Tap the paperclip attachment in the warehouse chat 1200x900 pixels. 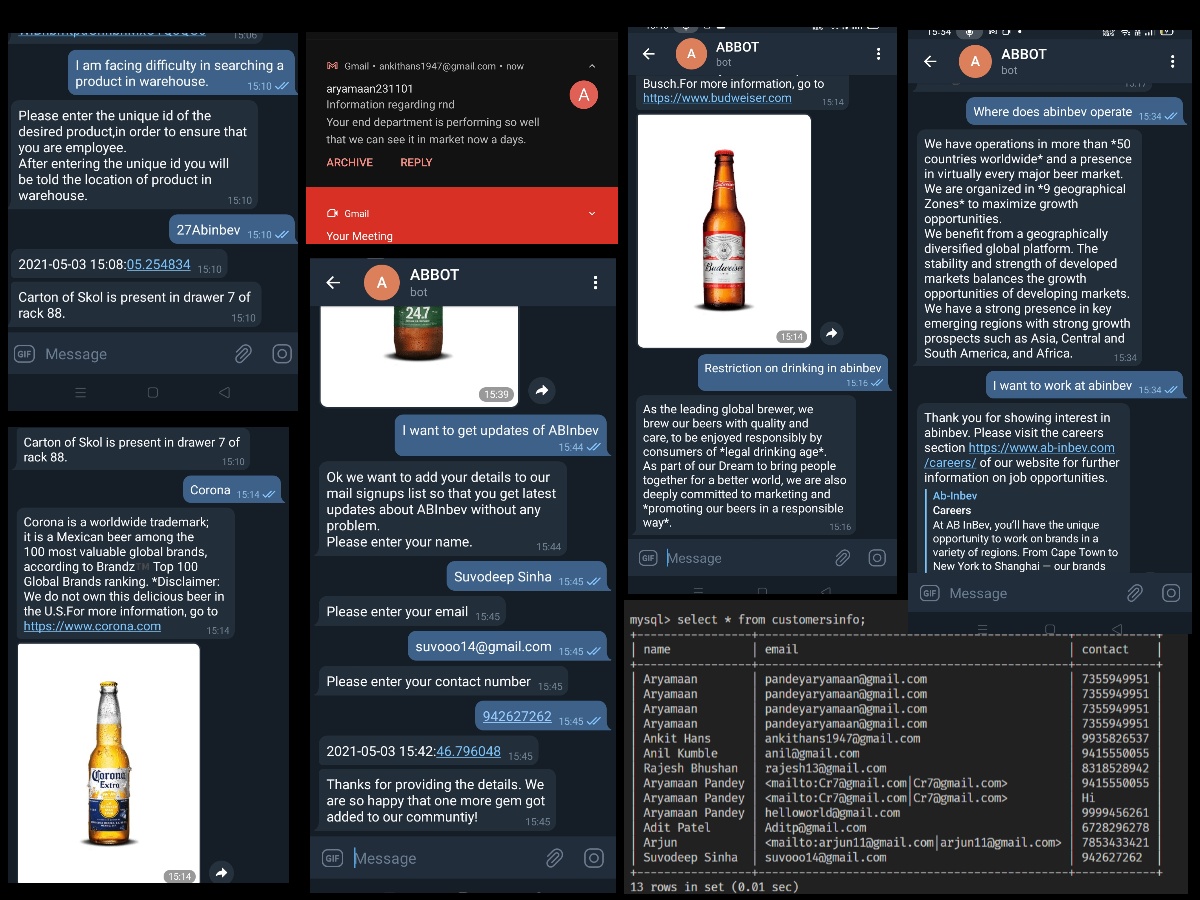pyautogui.click(x=243, y=353)
